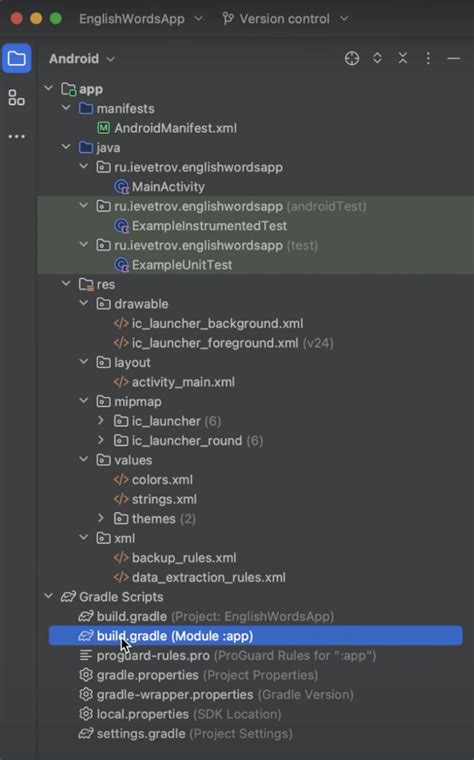Click the colors.xml file icon
474x760 pixels.
(121, 480)
